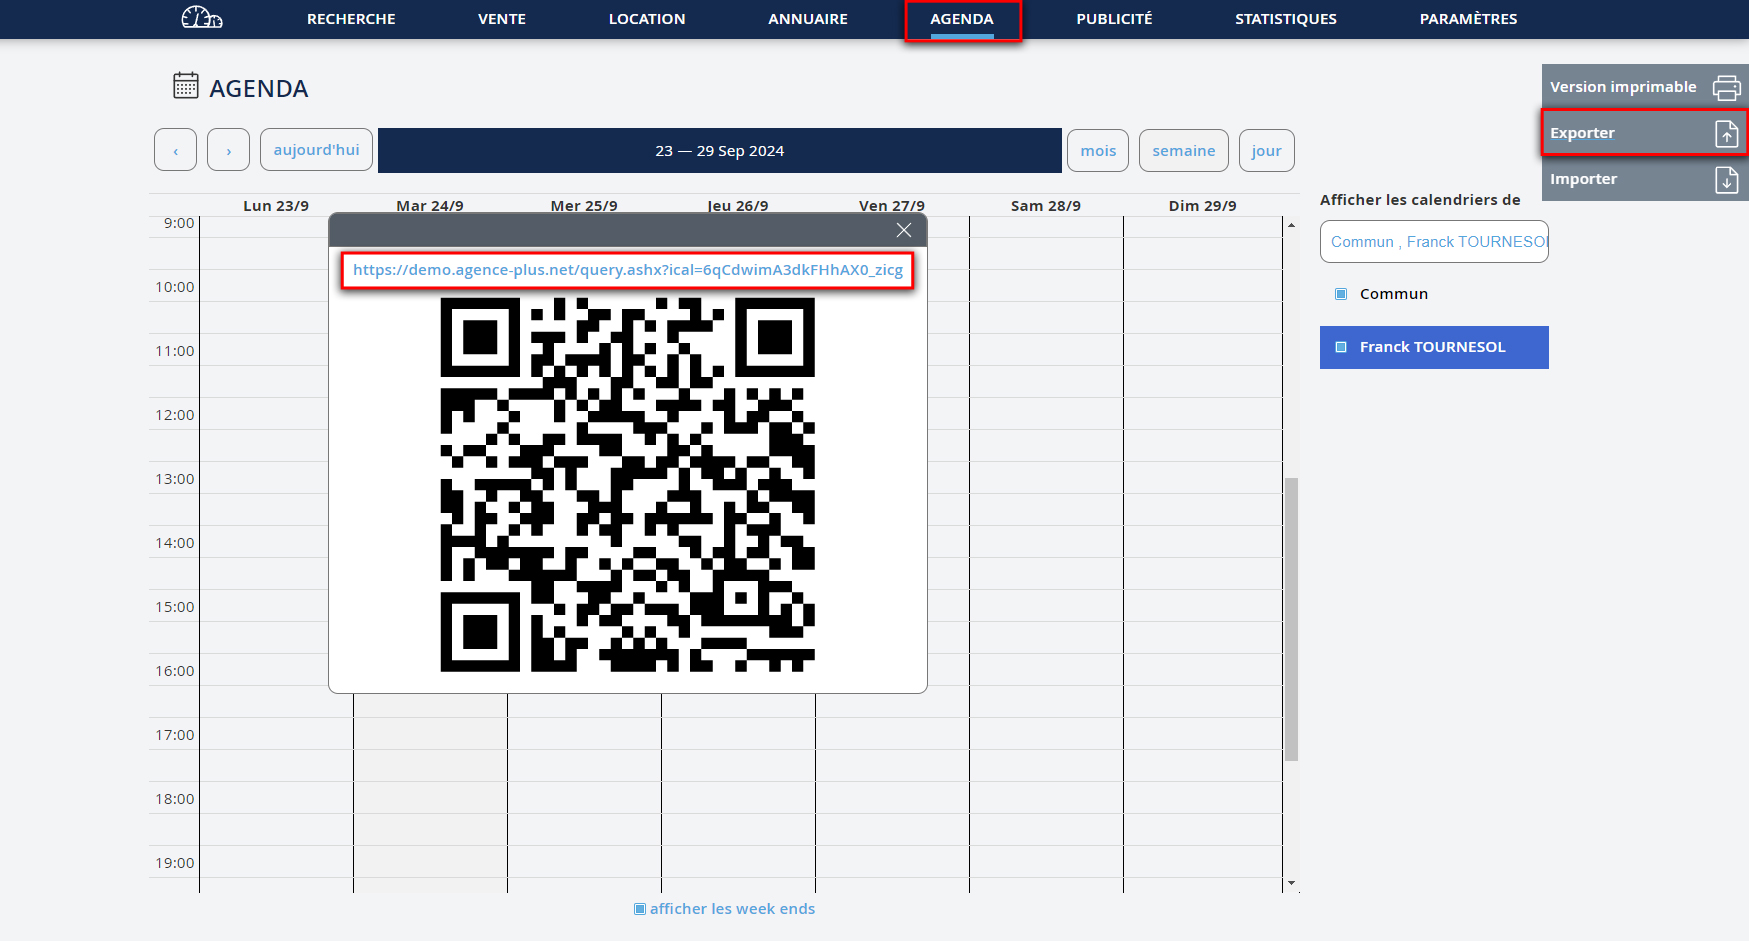
Task: Open the calendars selection dropdown field
Action: click(1433, 242)
